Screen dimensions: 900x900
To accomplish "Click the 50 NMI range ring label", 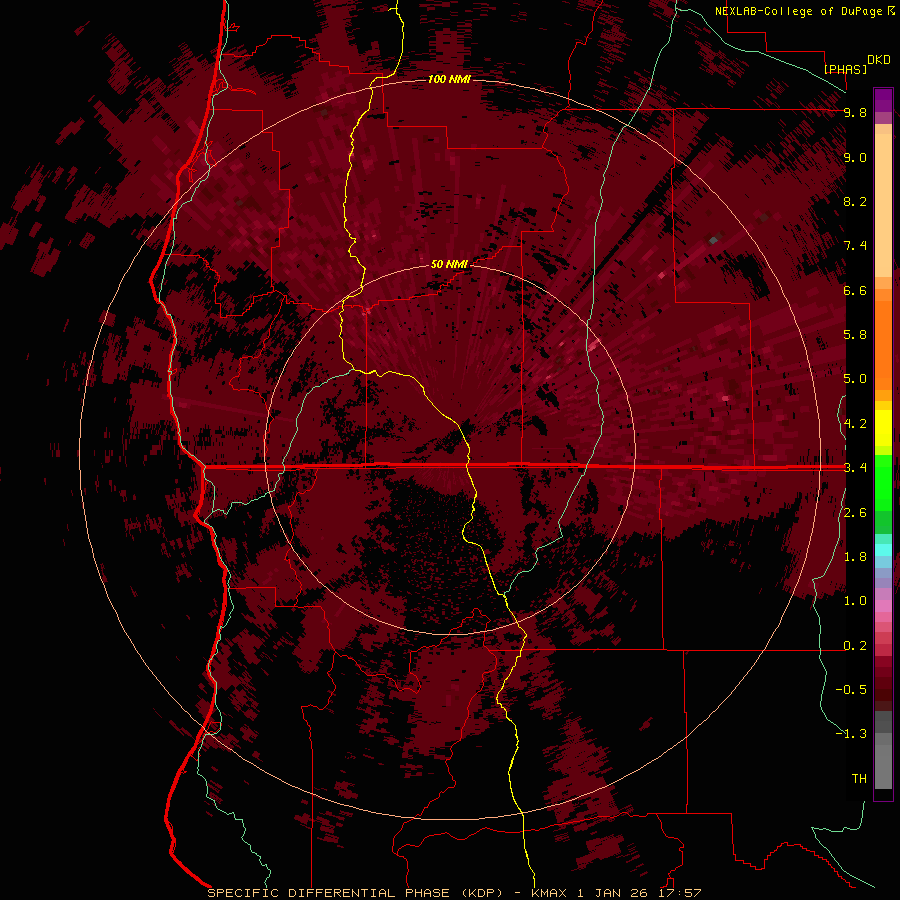I will tap(449, 265).
